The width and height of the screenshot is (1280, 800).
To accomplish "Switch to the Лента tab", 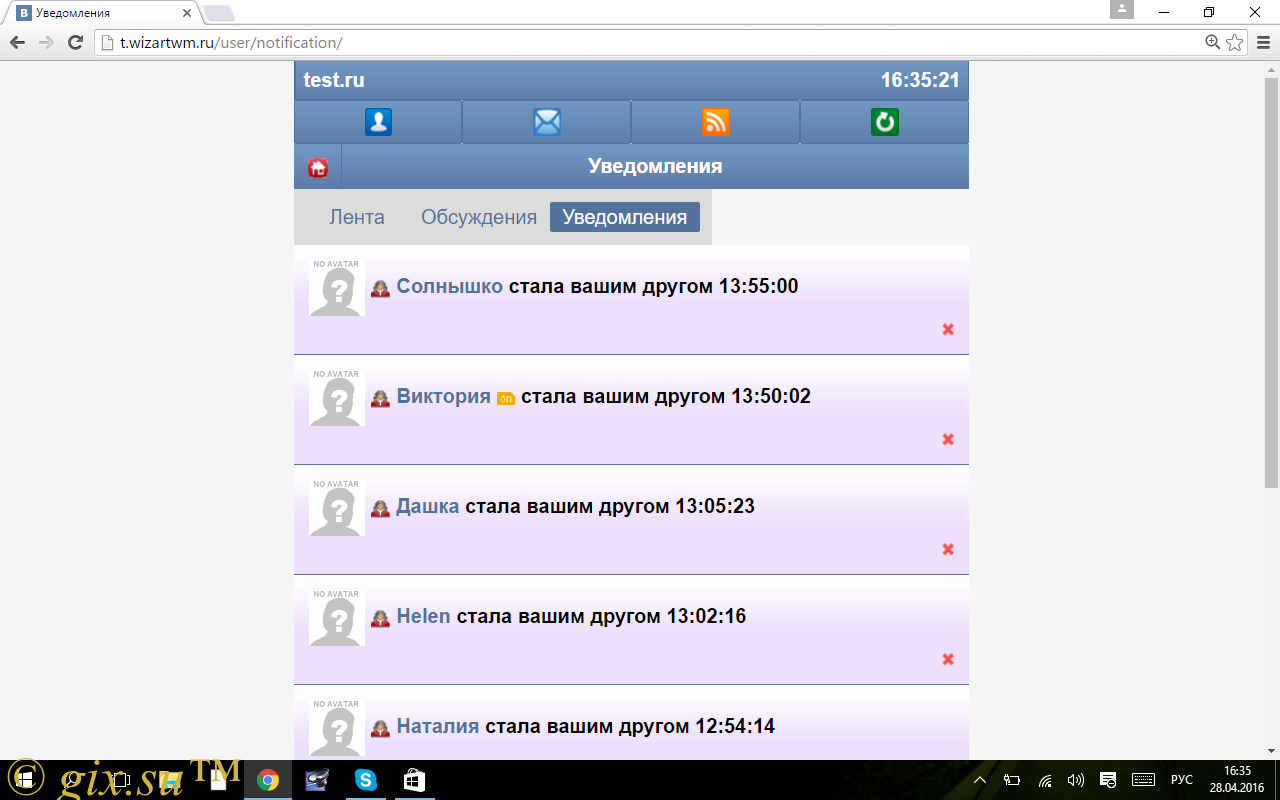I will [357, 217].
